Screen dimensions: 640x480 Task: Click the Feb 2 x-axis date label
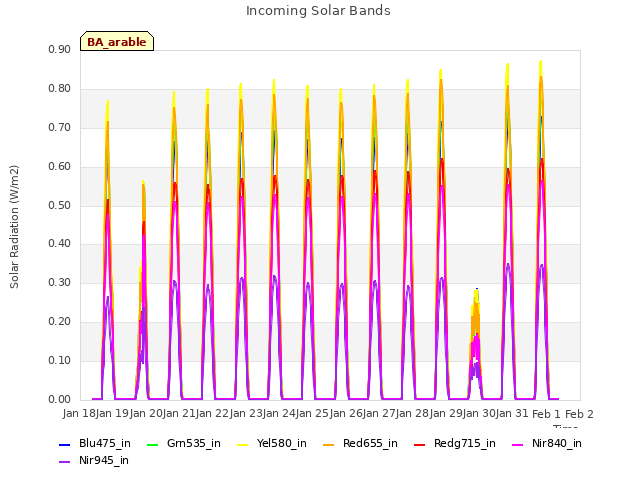[x=579, y=414]
